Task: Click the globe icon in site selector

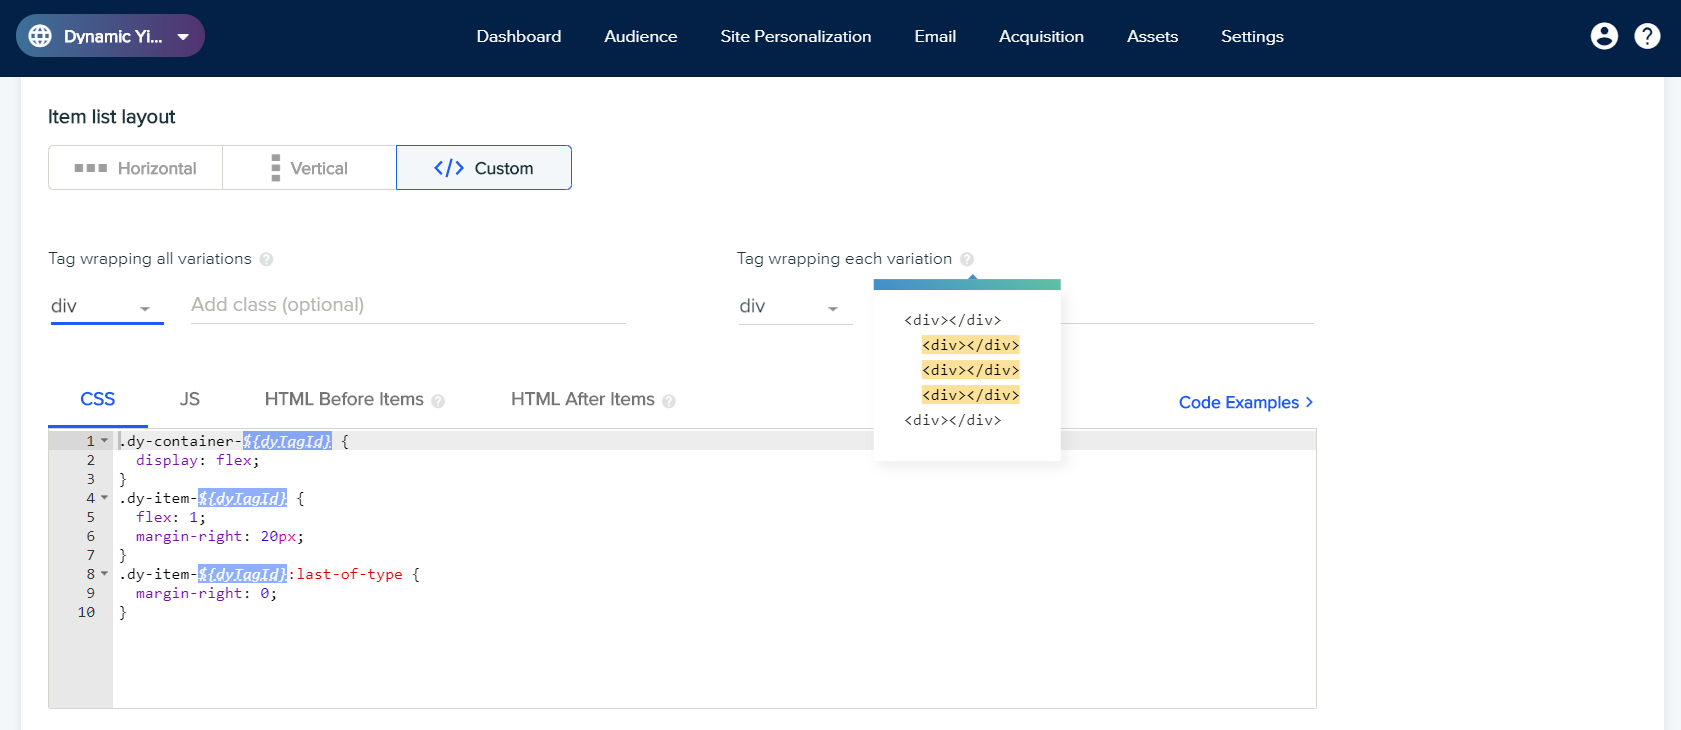Action: pyautogui.click(x=40, y=36)
